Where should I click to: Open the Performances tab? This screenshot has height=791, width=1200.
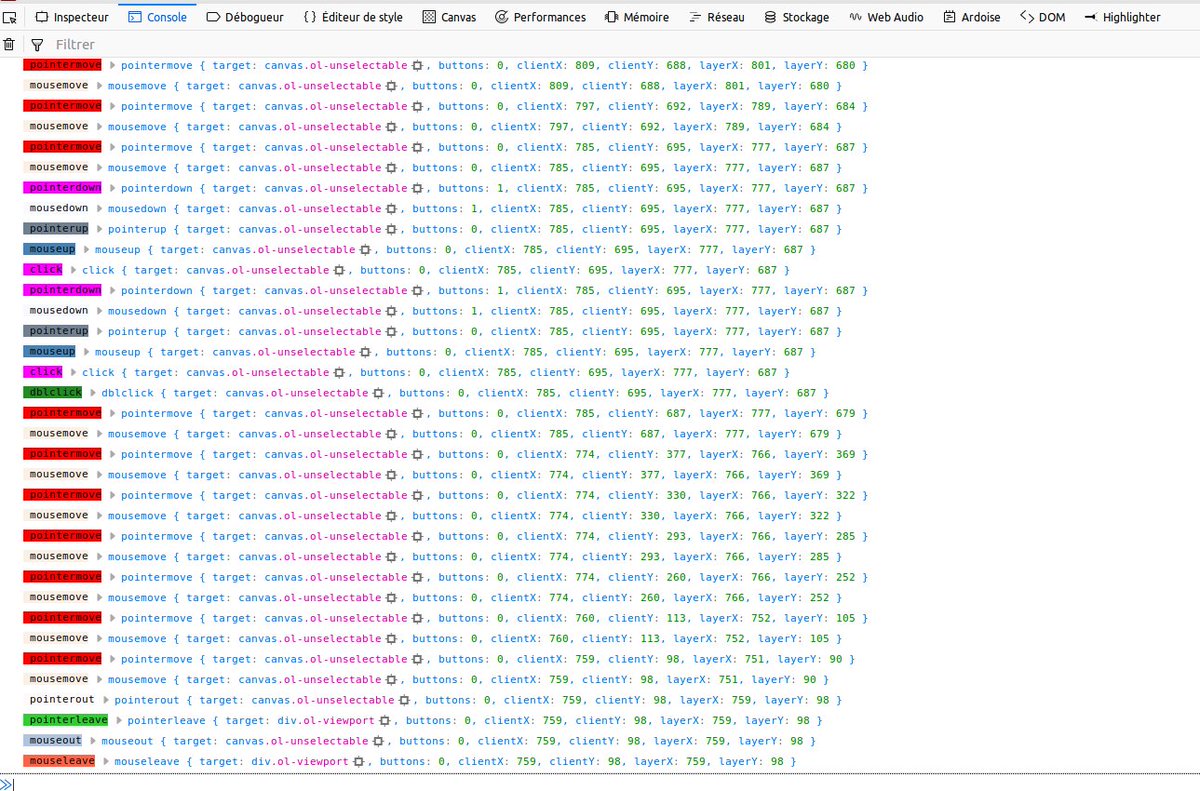(x=541, y=17)
